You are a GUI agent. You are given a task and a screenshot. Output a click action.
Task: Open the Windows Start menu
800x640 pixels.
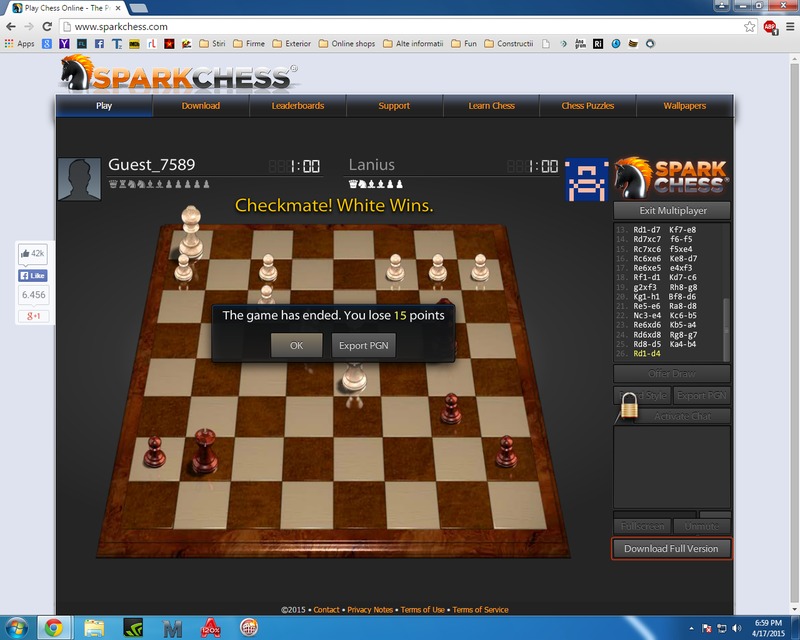(15, 628)
